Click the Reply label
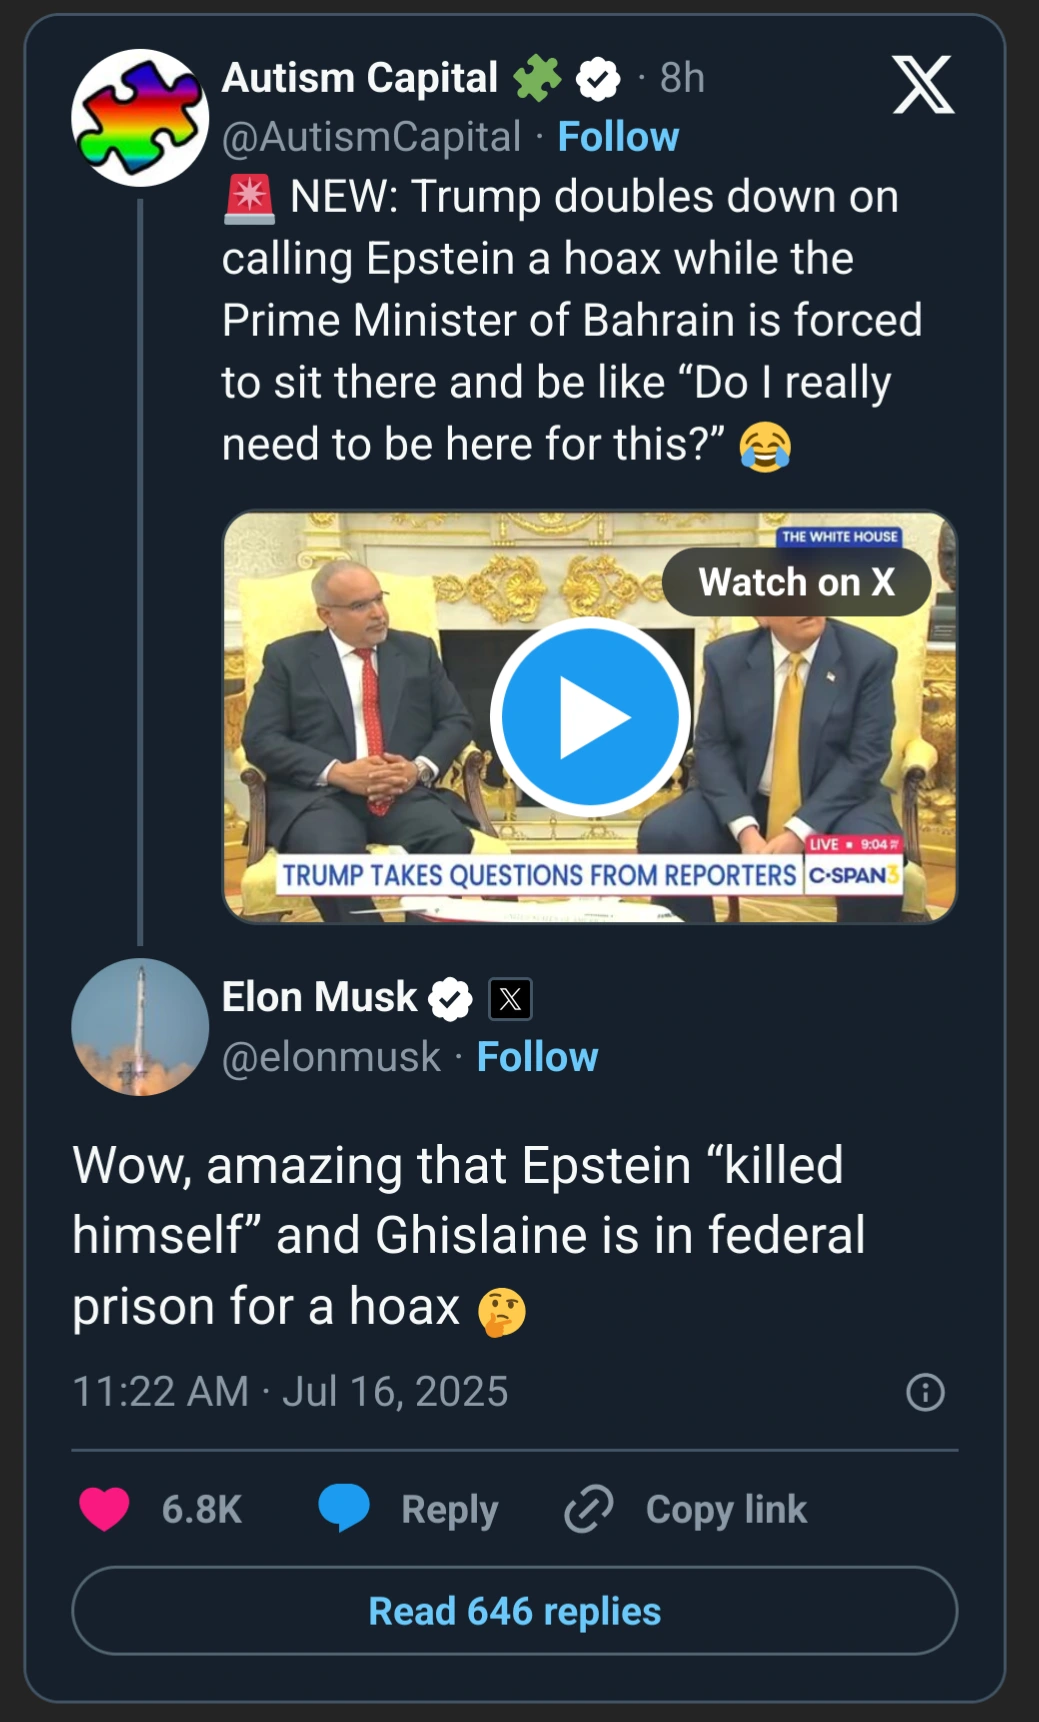The image size is (1039, 1722). 449,1509
